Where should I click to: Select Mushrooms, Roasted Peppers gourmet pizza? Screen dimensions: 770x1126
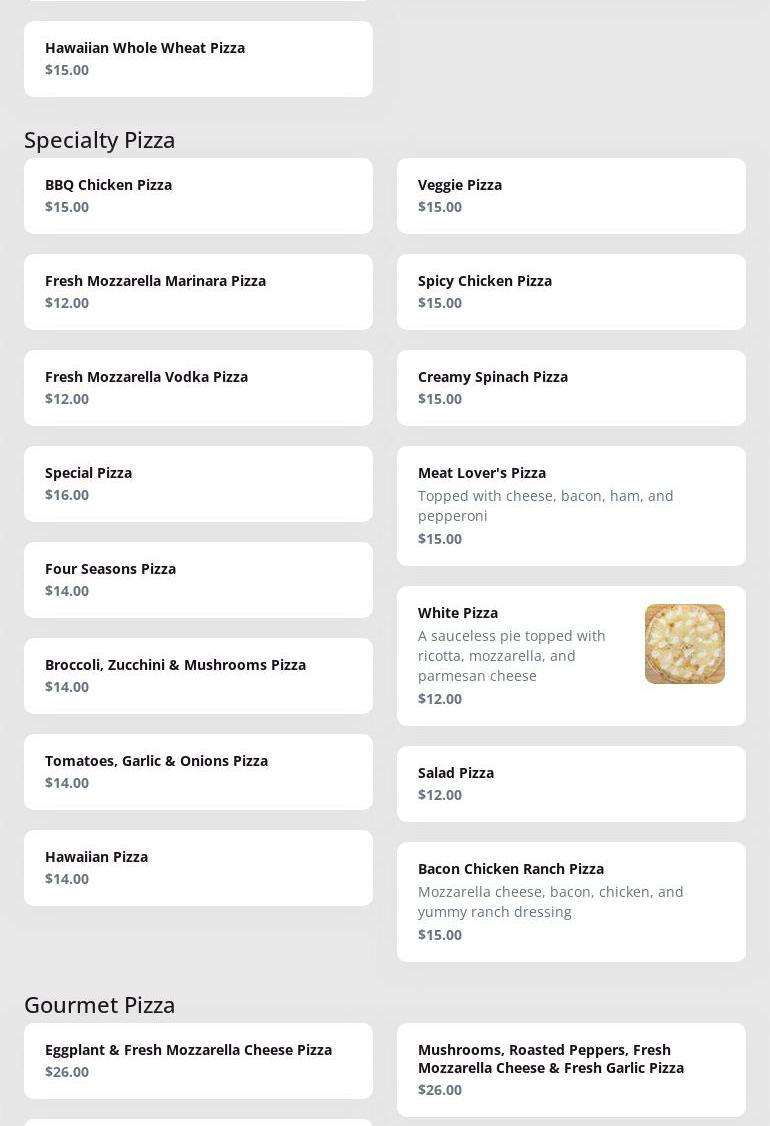click(571, 1070)
